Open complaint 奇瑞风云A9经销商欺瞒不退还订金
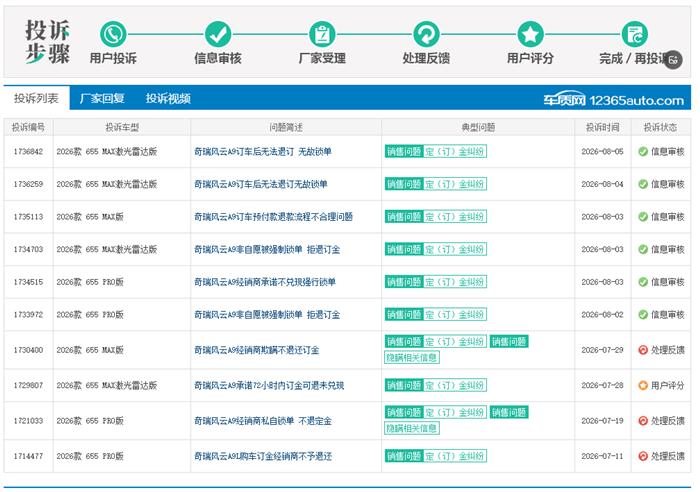The image size is (700, 492). pos(257,350)
